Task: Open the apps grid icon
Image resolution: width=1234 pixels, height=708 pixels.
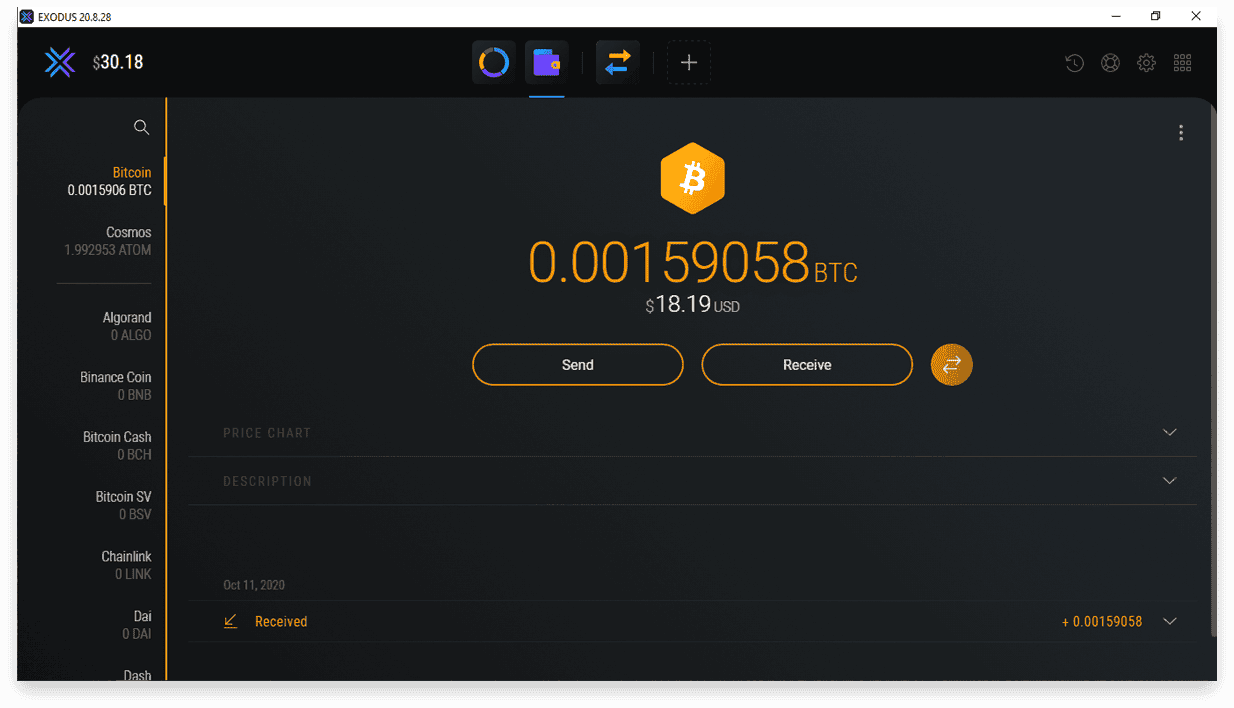Action: (1182, 63)
